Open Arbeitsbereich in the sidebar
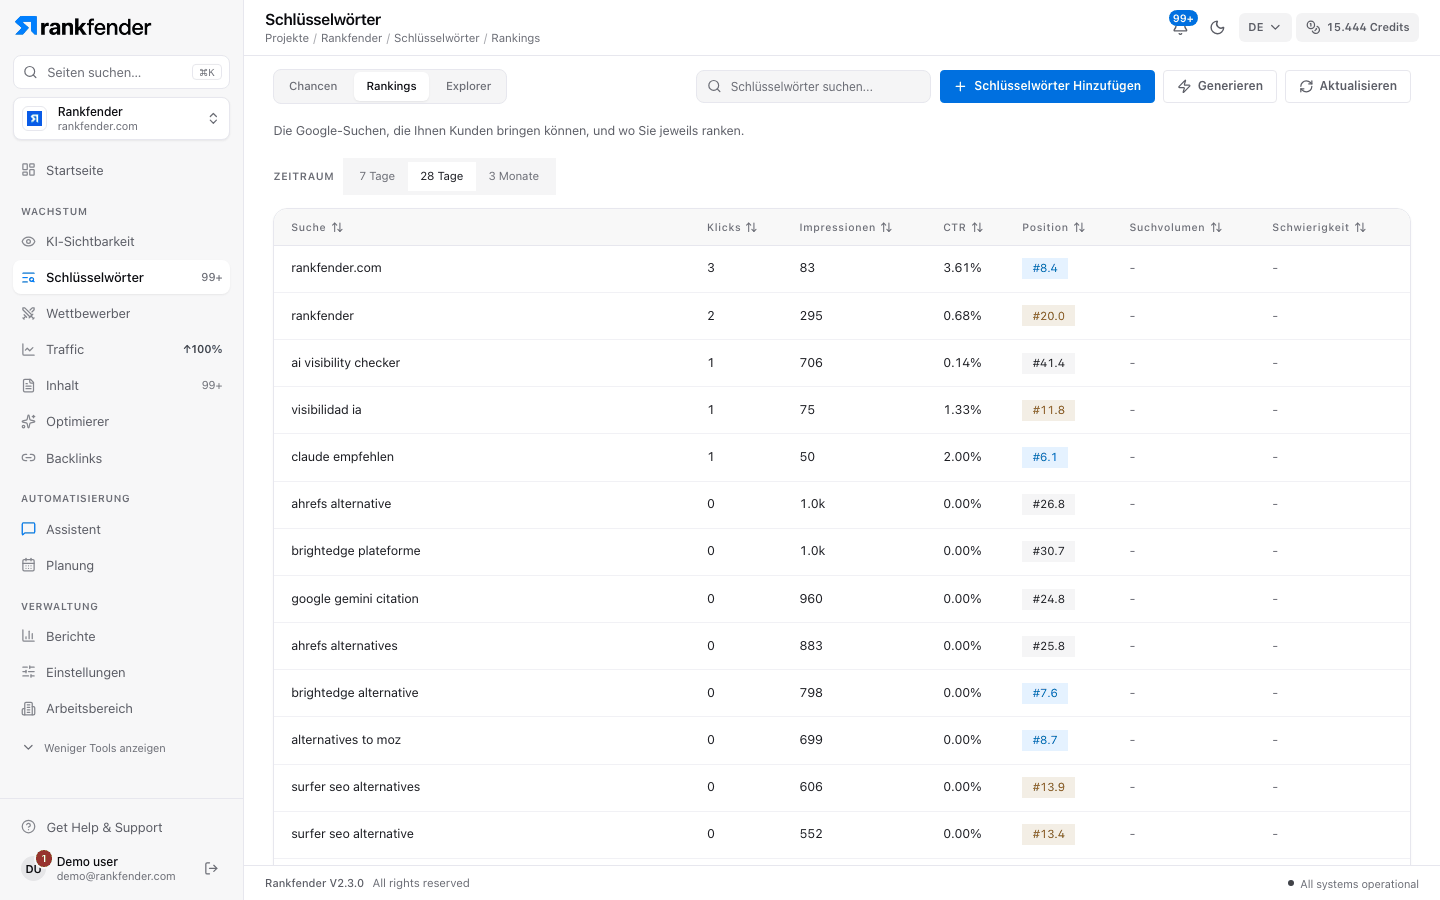Viewport: 1440px width, 900px height. pyautogui.click(x=122, y=708)
